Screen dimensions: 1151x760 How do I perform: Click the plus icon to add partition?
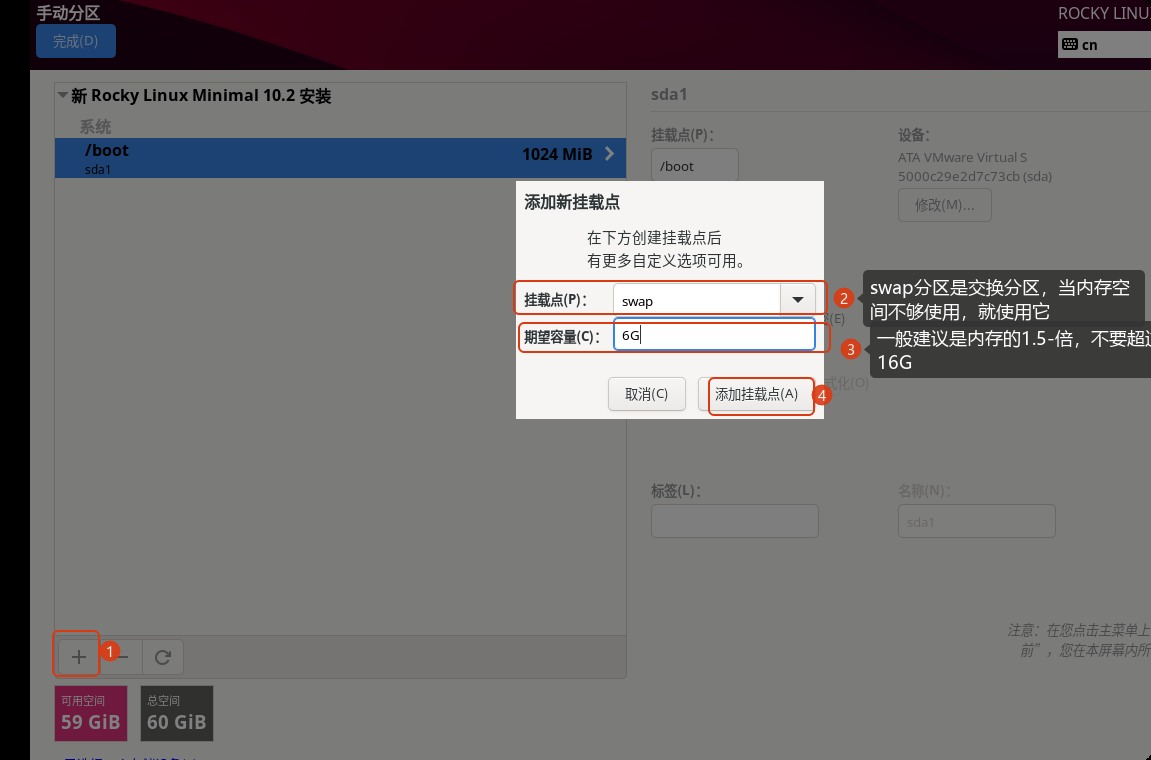(x=79, y=656)
